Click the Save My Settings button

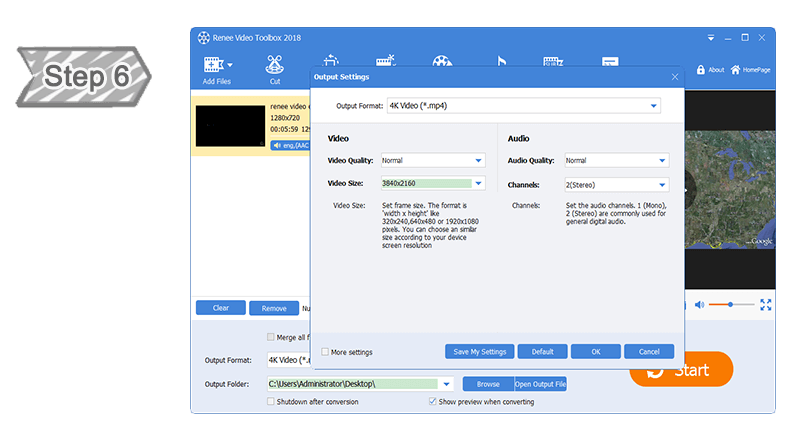pos(479,352)
